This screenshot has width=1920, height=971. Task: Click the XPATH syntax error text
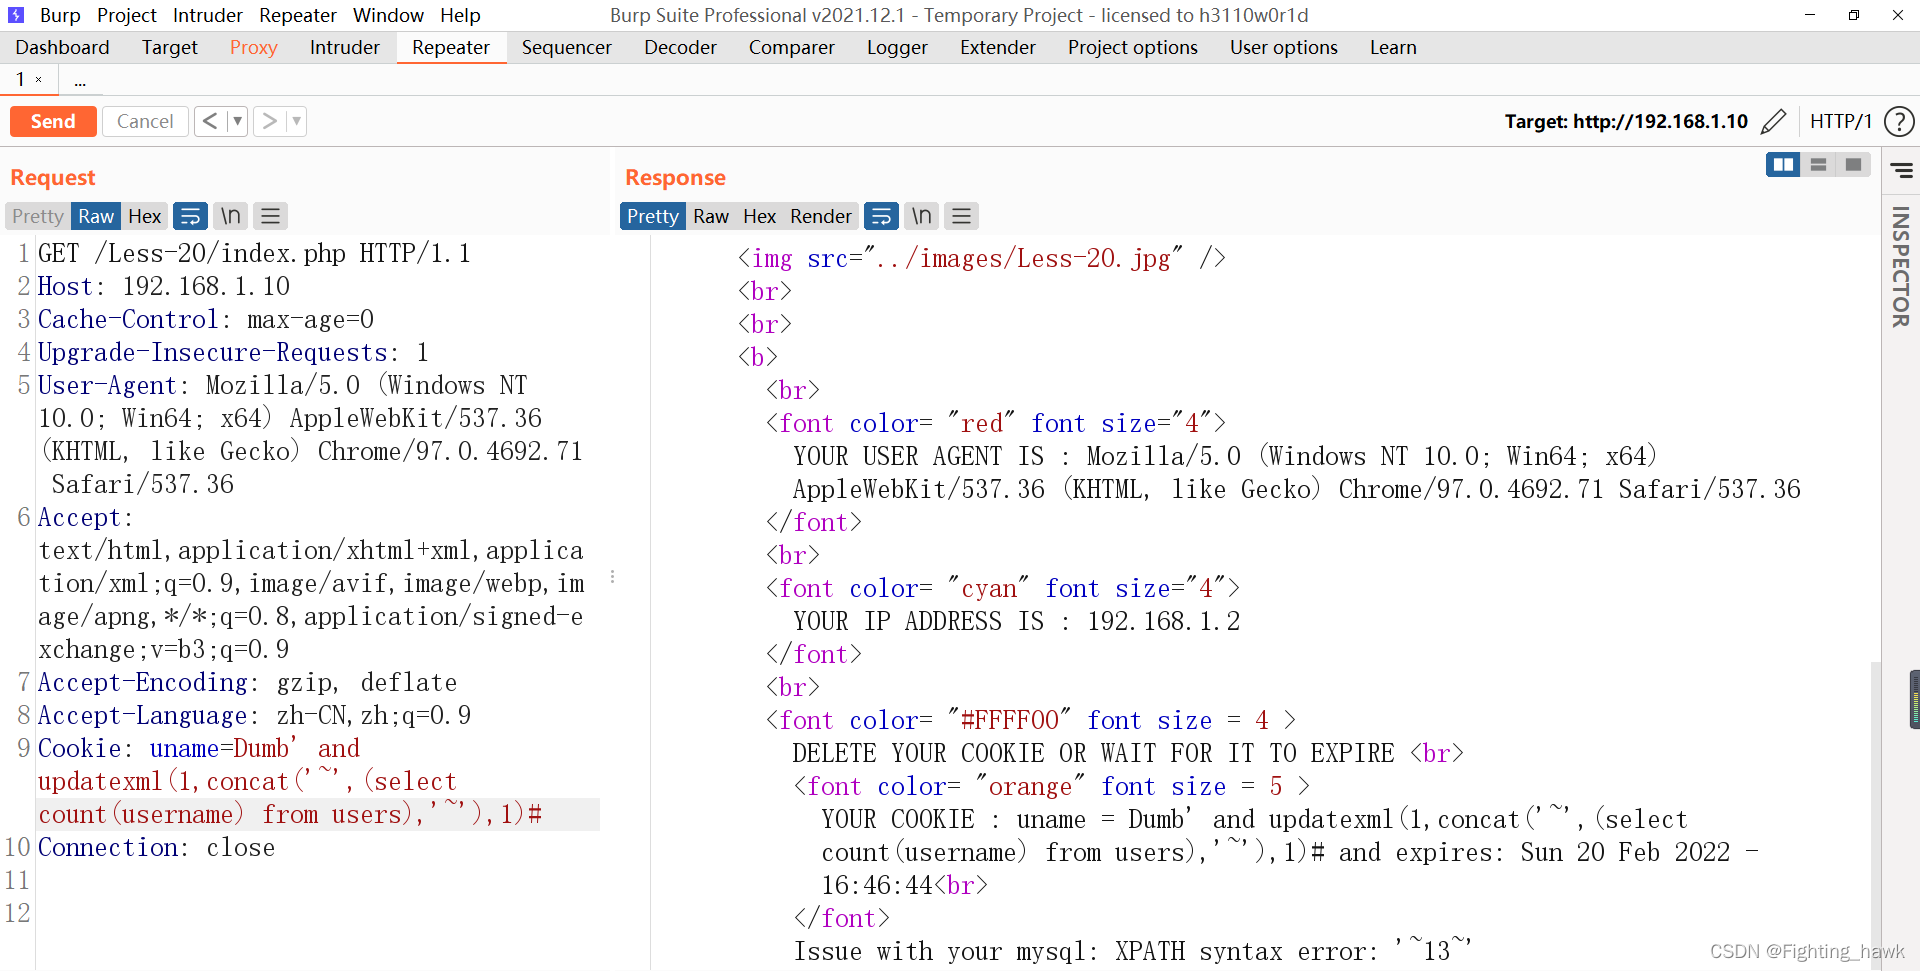[x=1133, y=951]
